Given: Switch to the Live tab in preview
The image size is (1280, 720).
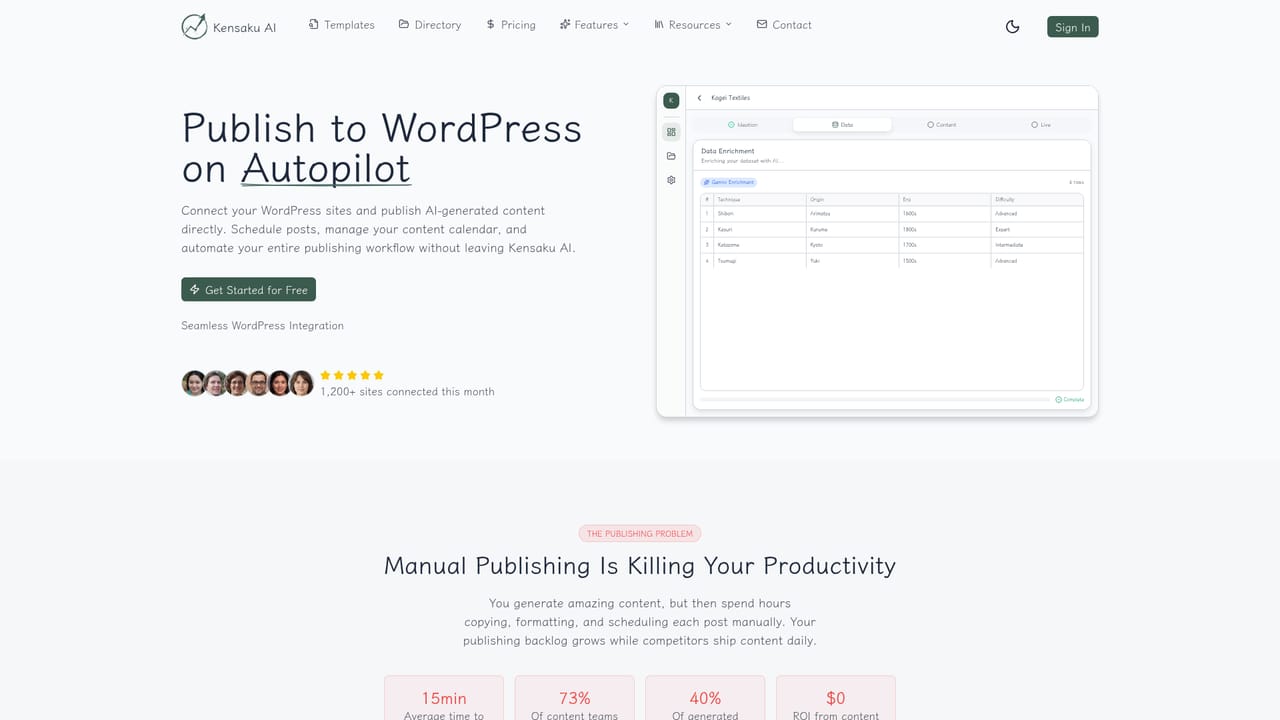Looking at the screenshot, I should click(x=1041, y=125).
